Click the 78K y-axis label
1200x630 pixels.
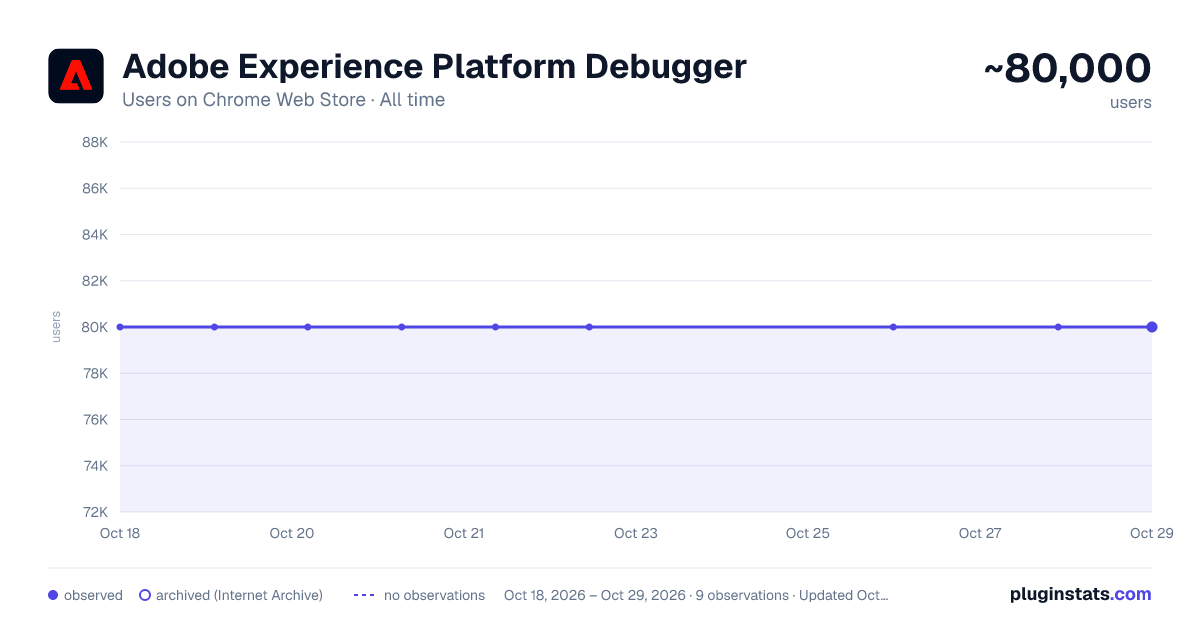click(x=95, y=373)
